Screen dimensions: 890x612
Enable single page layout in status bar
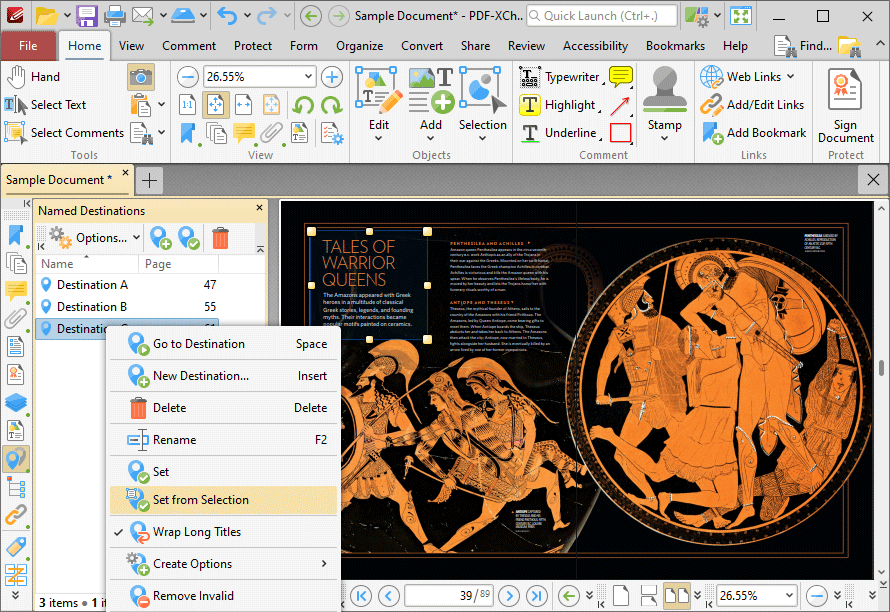621,596
